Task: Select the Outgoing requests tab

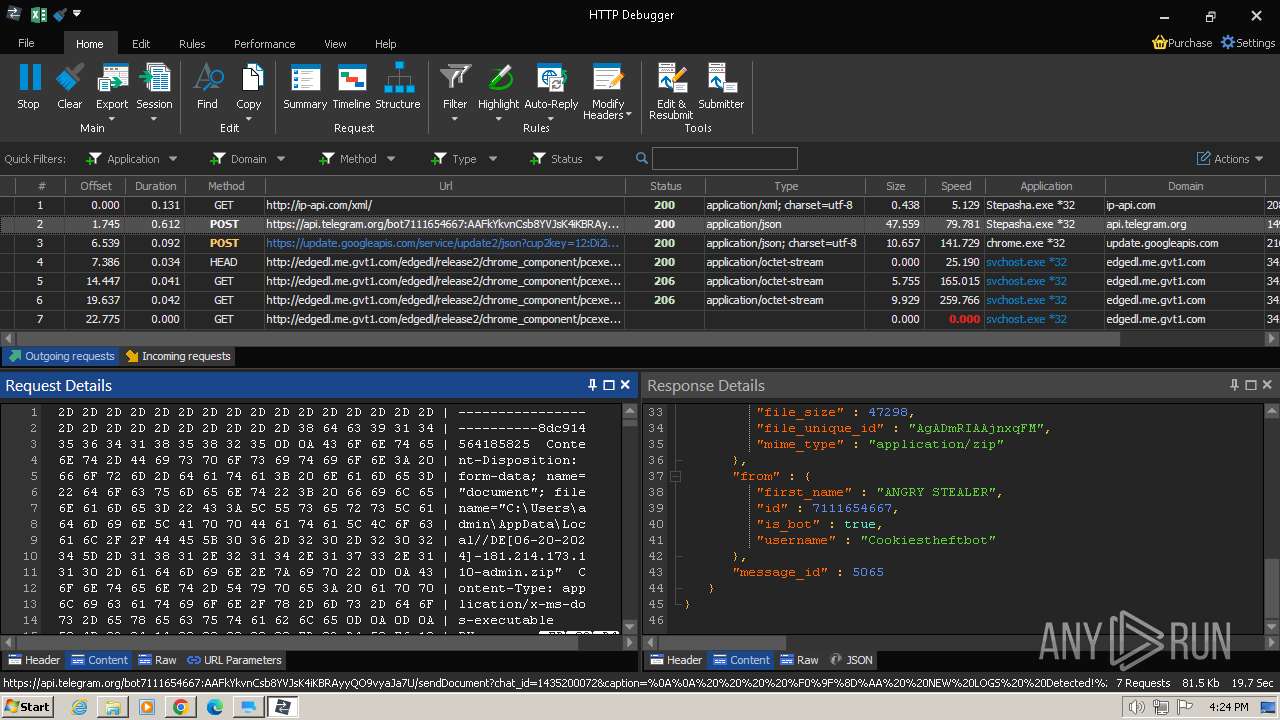Action: point(61,356)
